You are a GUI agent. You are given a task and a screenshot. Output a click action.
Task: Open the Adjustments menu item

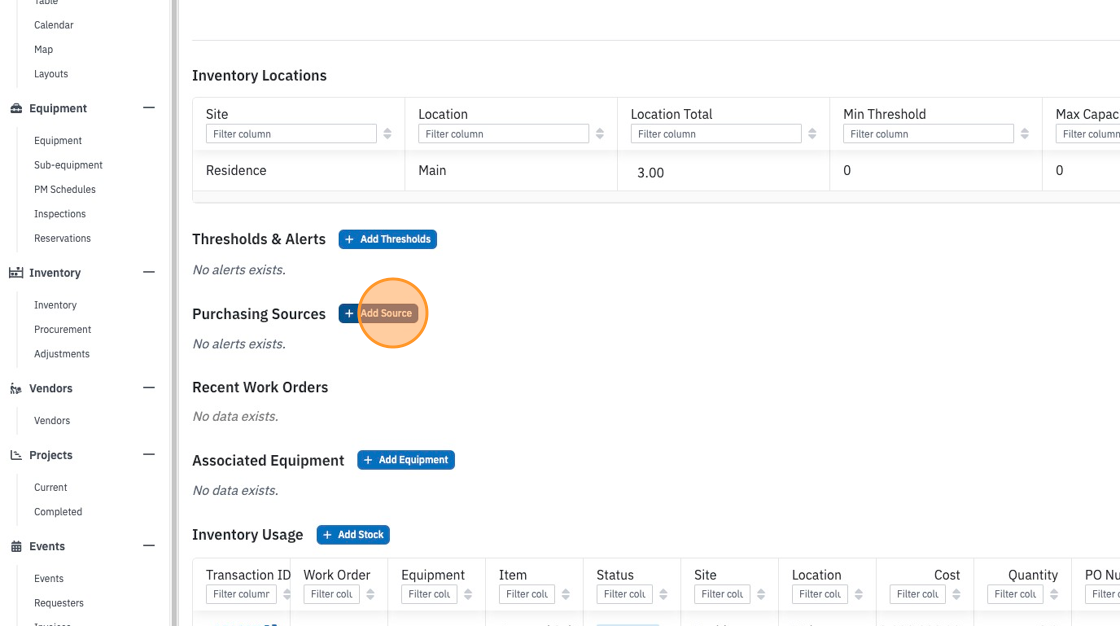pyautogui.click(x=61, y=354)
